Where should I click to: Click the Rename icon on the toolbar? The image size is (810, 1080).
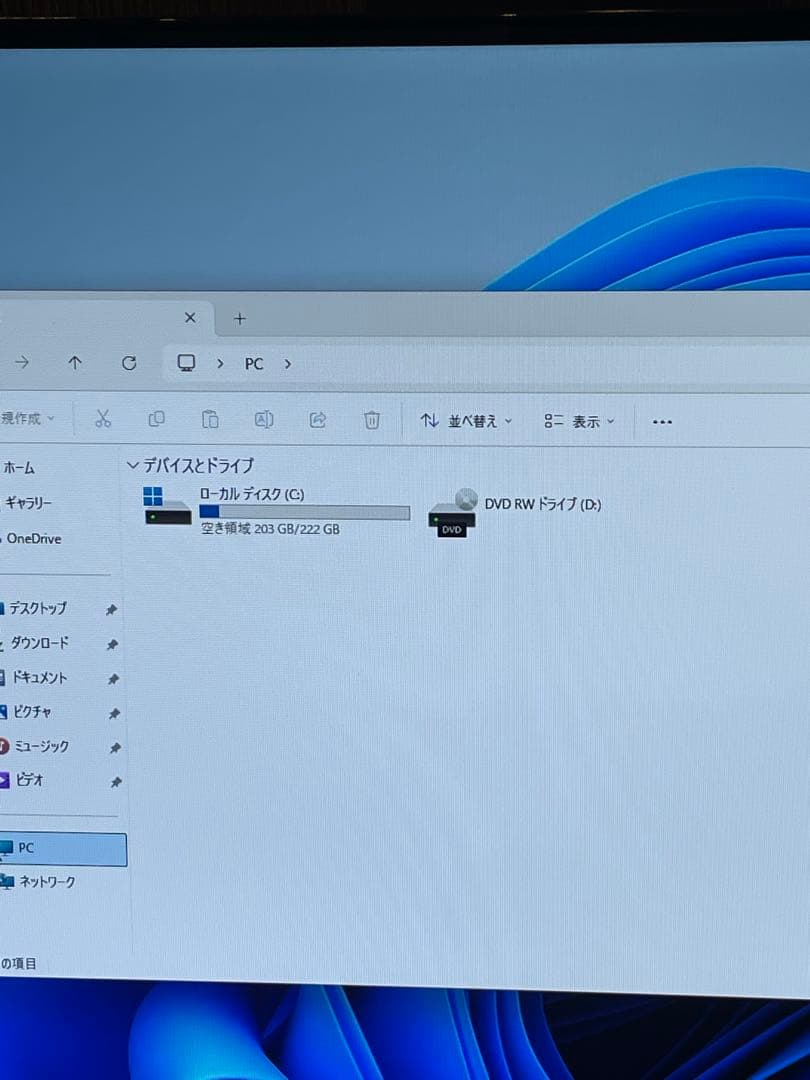pos(264,420)
